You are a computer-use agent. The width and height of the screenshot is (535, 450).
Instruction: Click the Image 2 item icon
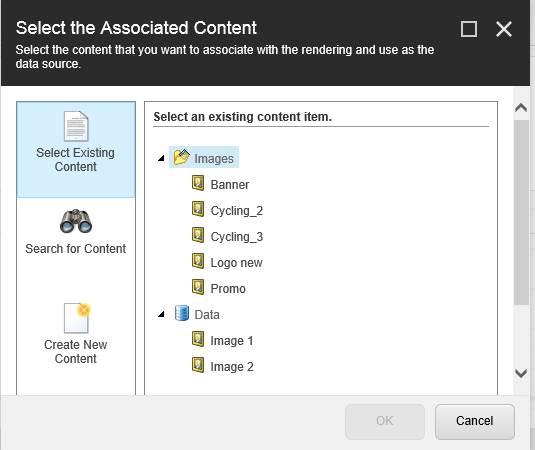point(198,365)
